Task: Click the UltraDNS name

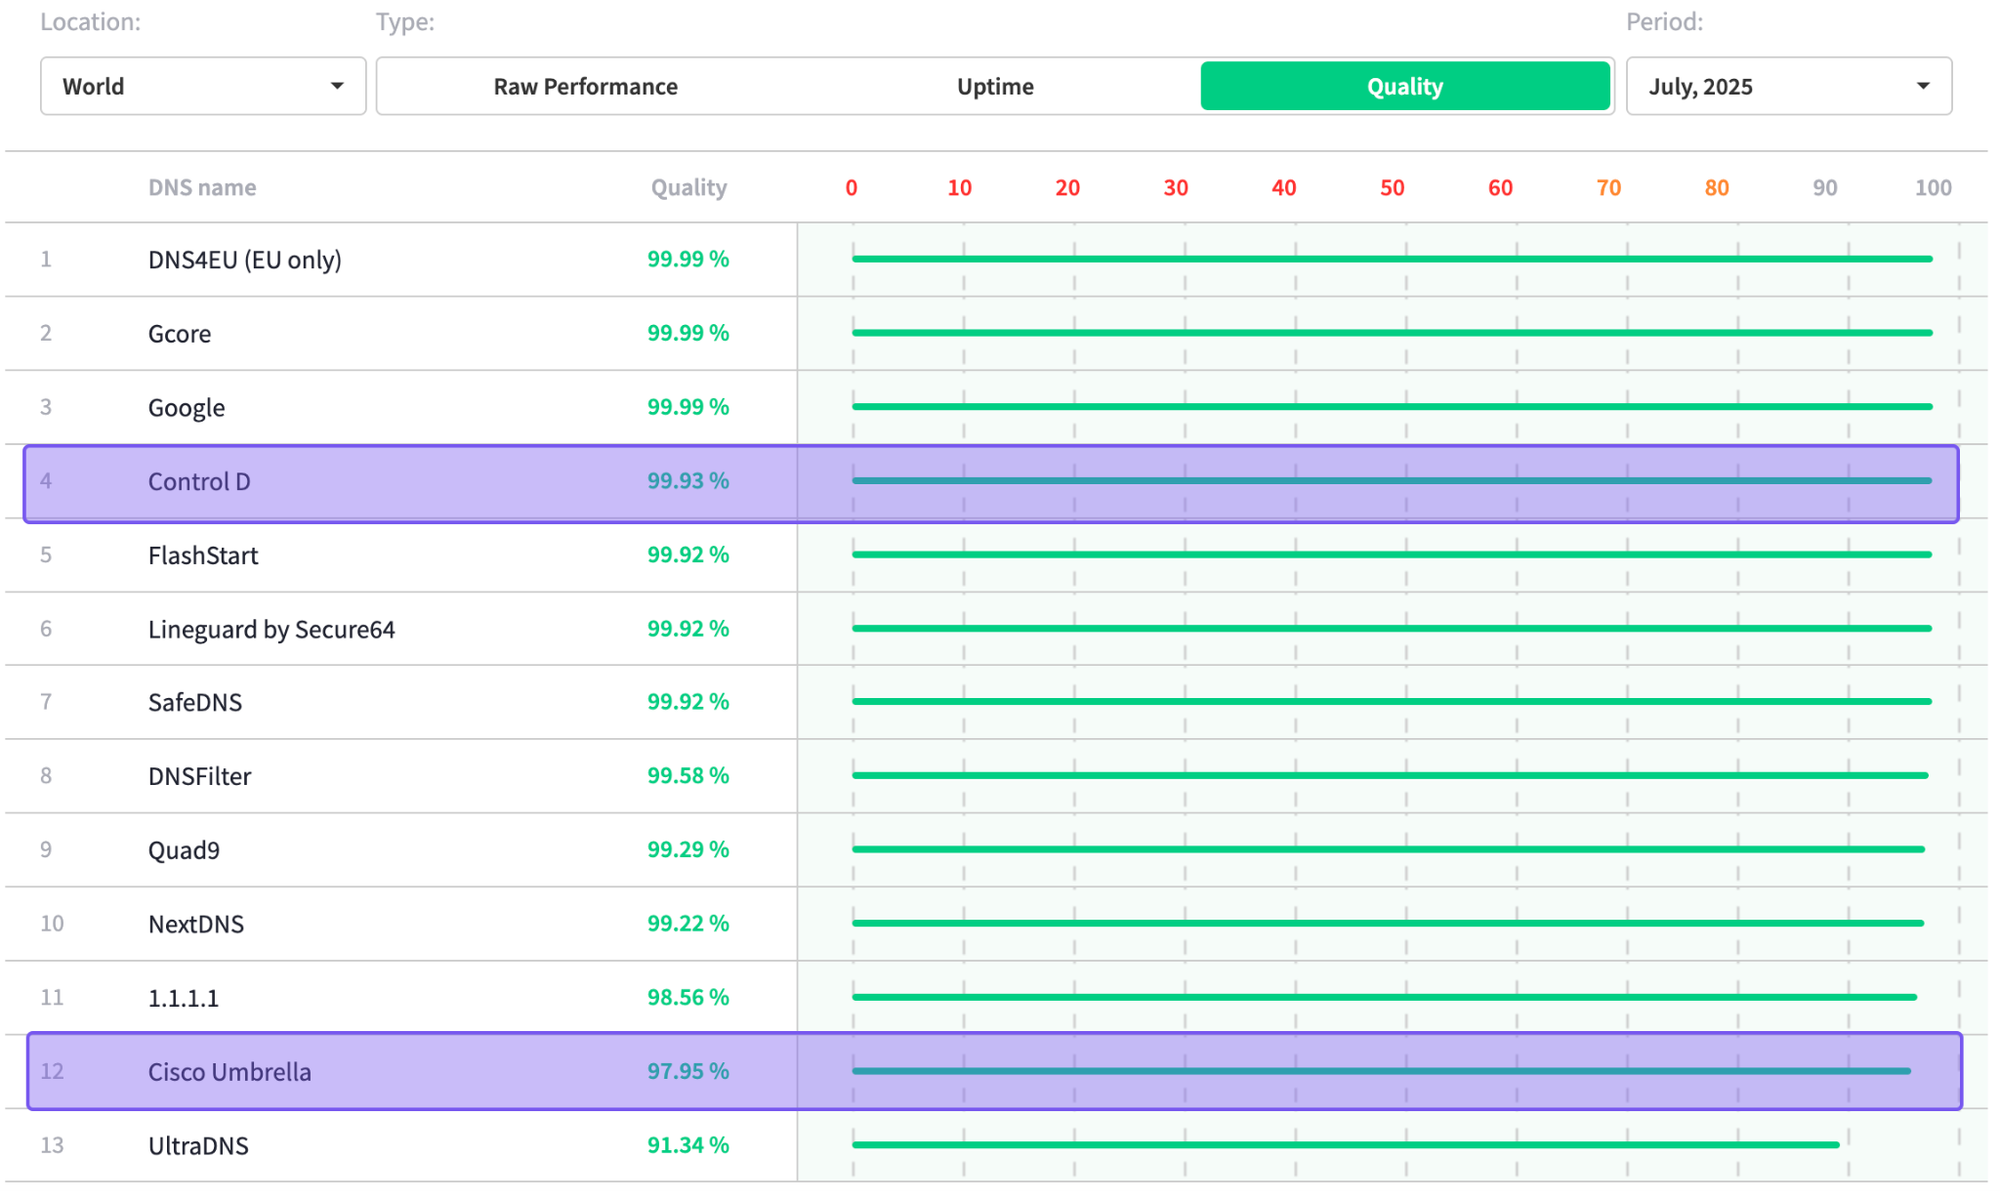Action: 198,1146
